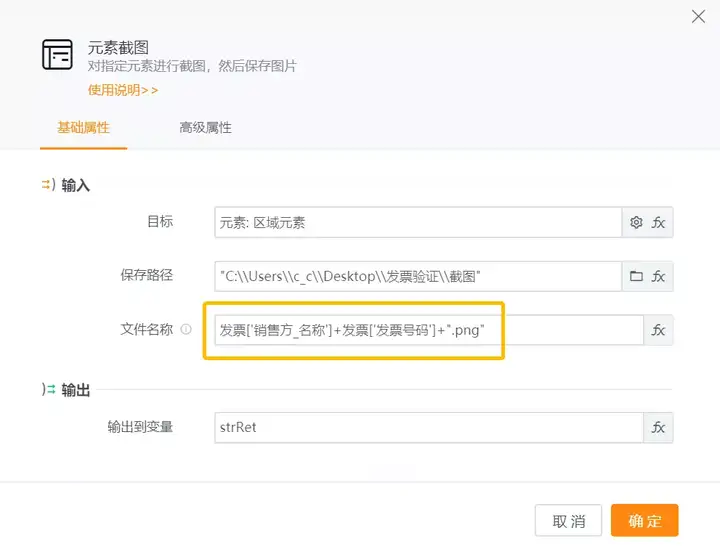
Task: Open the folder browser for 保存路径
Action: click(x=636, y=276)
